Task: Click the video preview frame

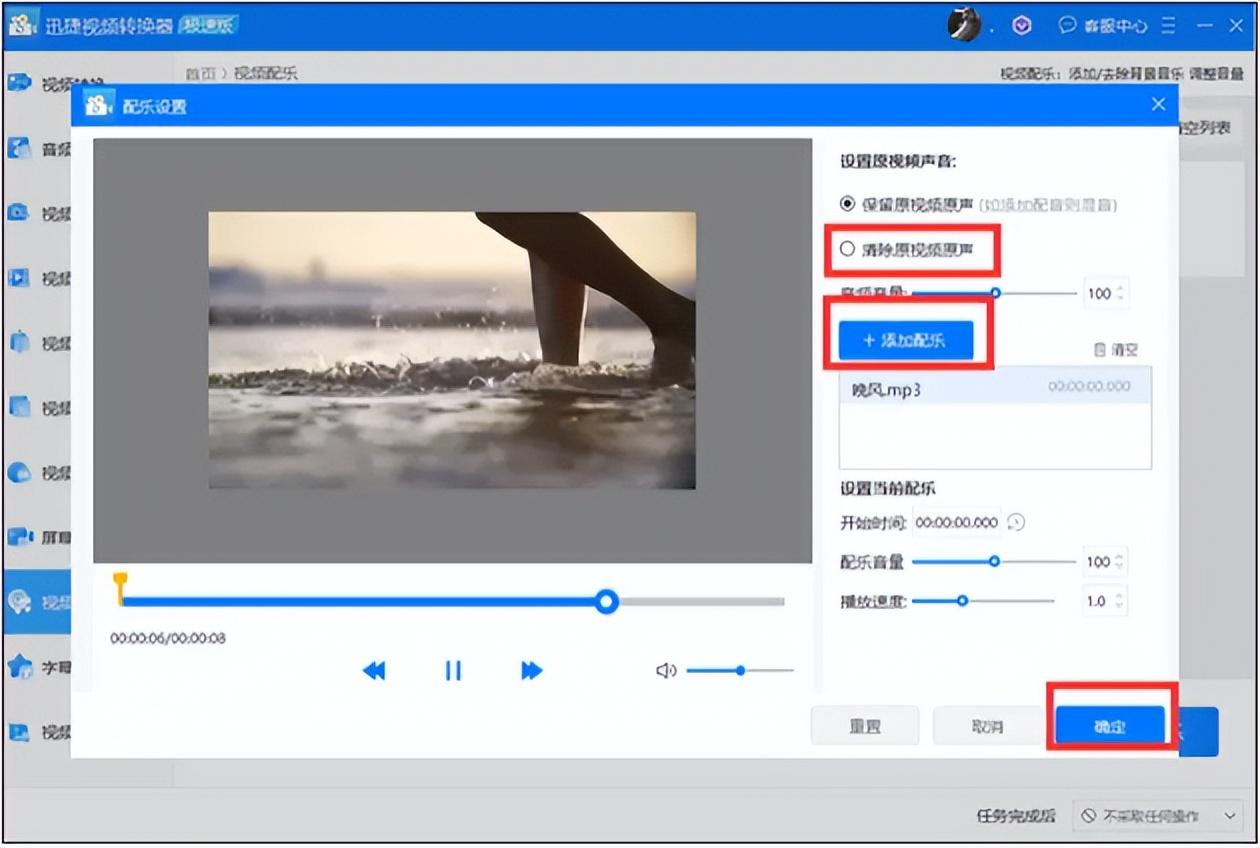Action: pos(452,350)
